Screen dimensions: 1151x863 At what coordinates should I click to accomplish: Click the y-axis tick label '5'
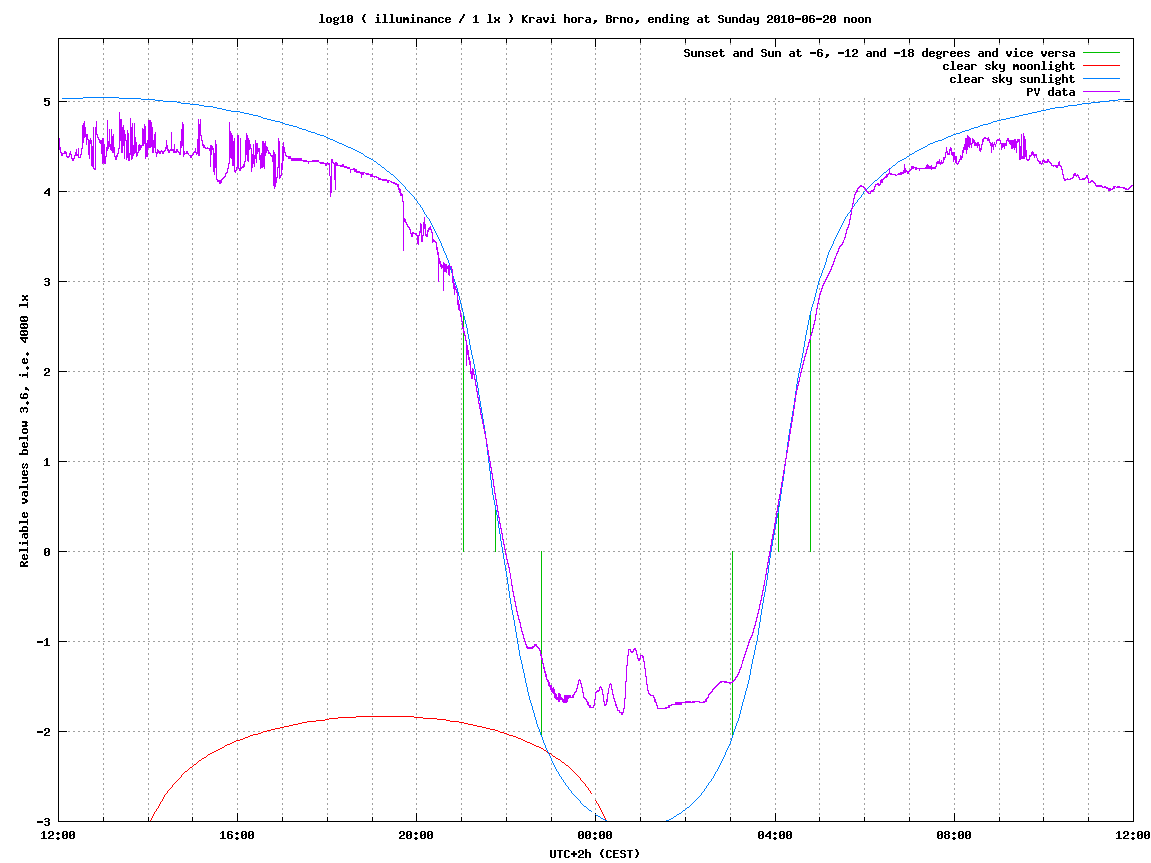(47, 102)
